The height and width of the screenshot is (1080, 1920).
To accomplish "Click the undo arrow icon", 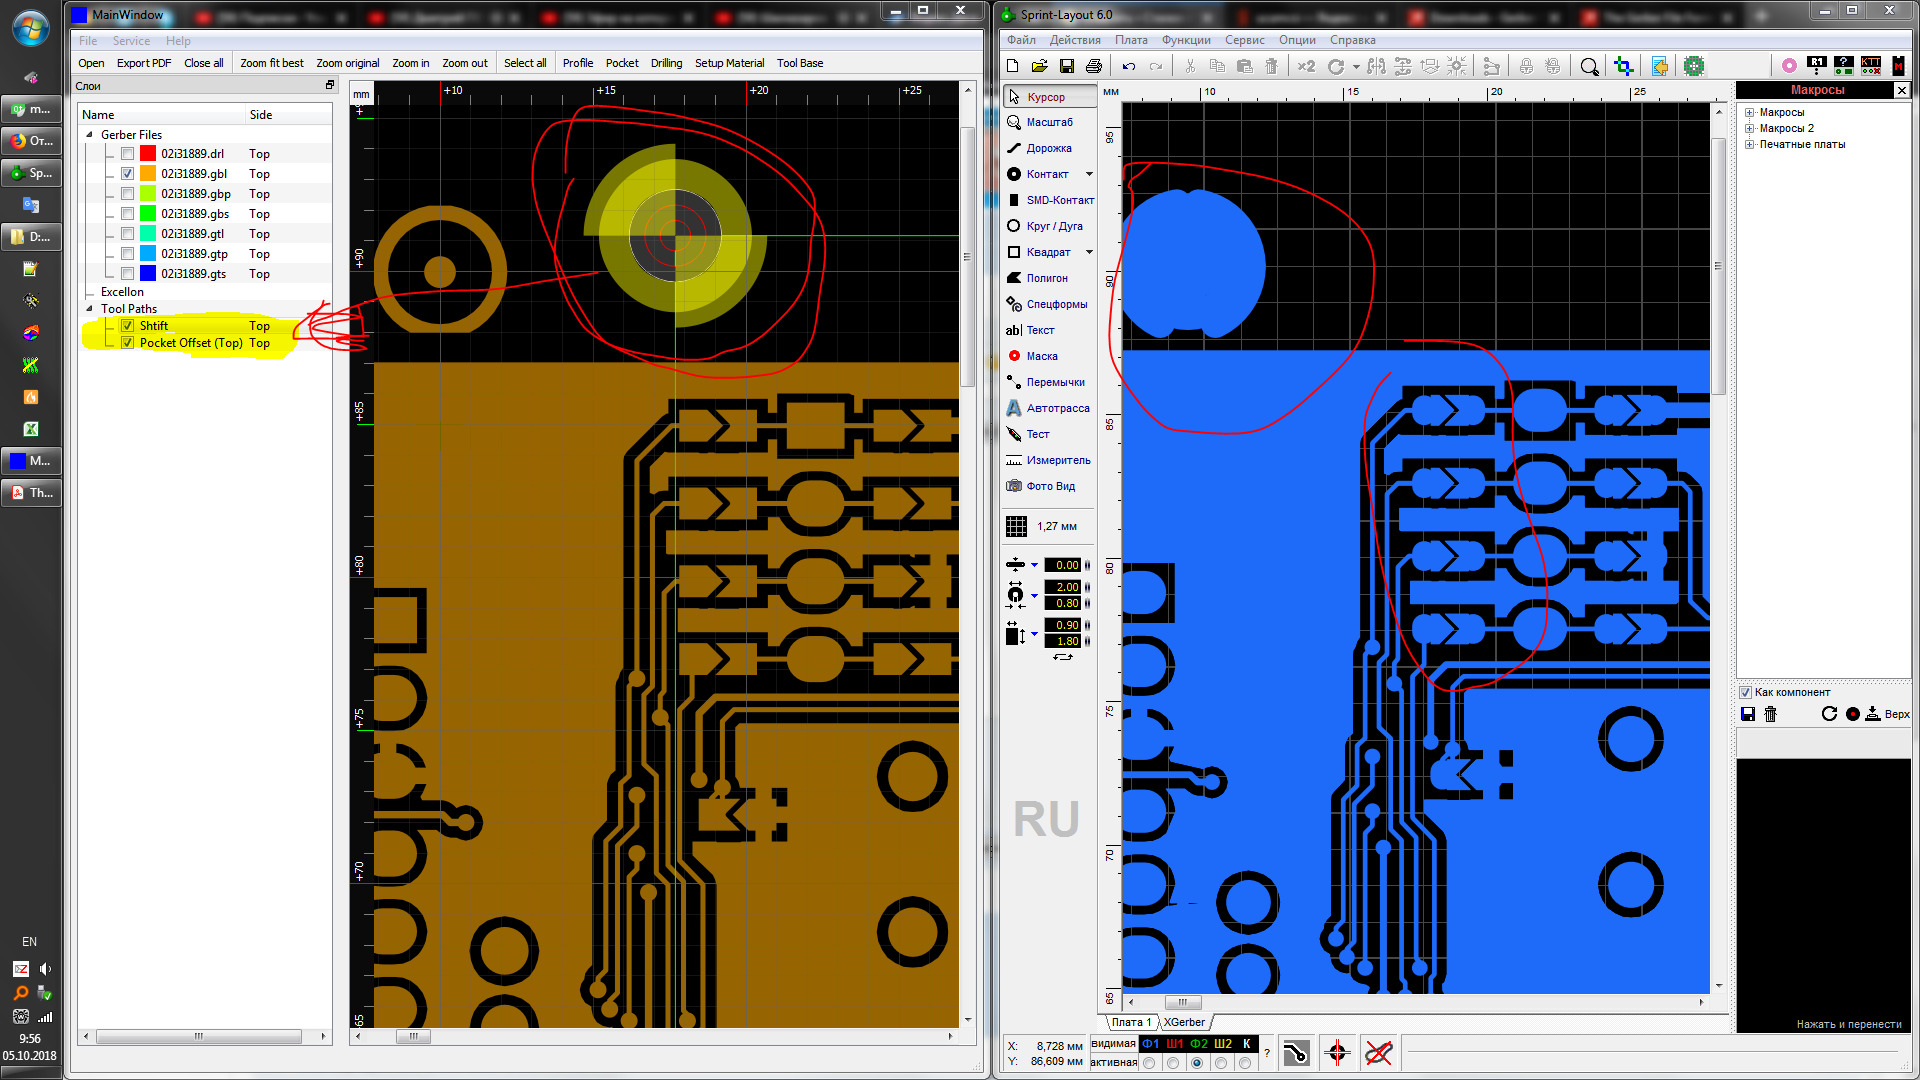I will pyautogui.click(x=1129, y=66).
